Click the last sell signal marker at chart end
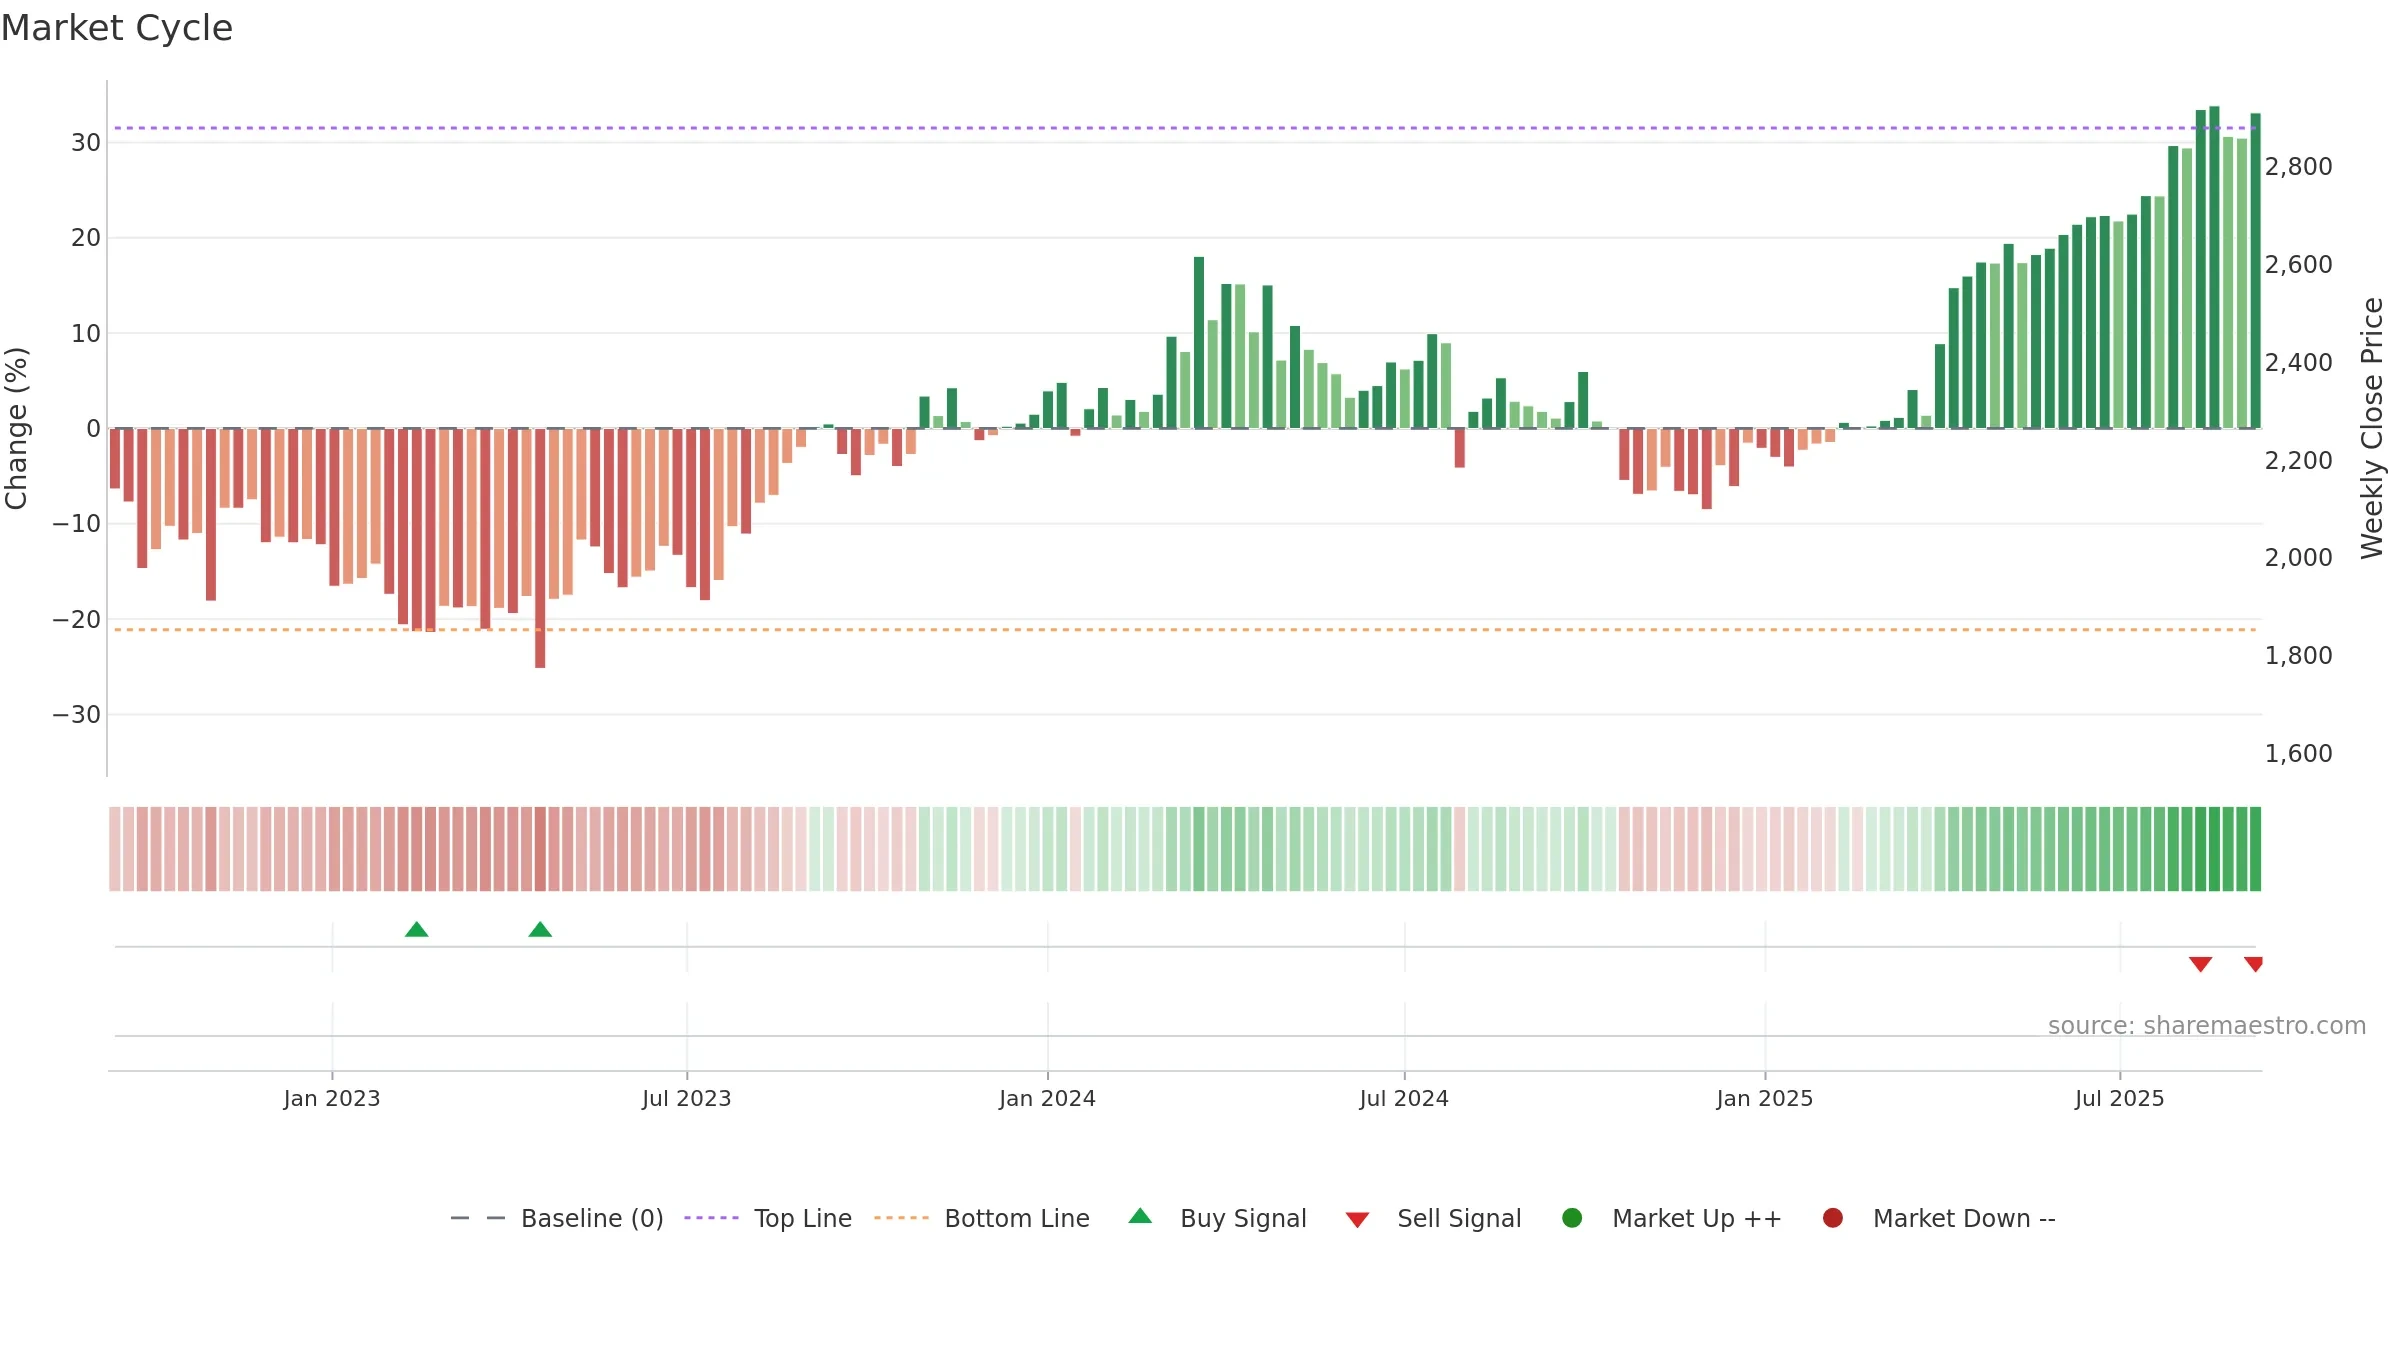Screen dimensions: 2400x1350 2253,964
